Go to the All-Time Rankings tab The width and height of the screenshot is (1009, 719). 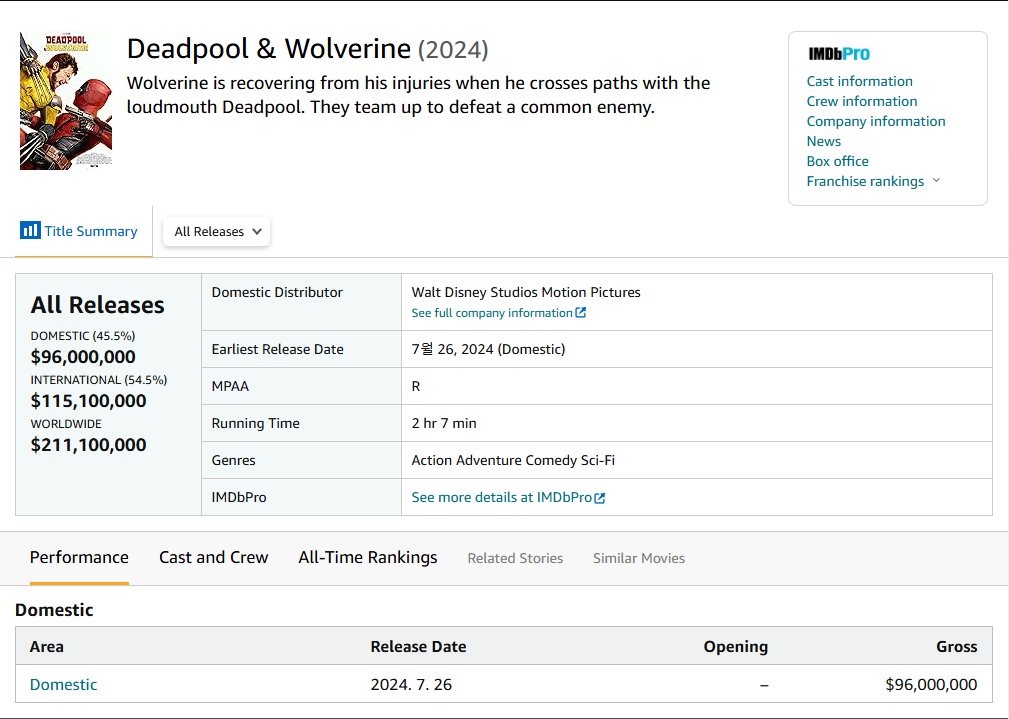(x=367, y=557)
